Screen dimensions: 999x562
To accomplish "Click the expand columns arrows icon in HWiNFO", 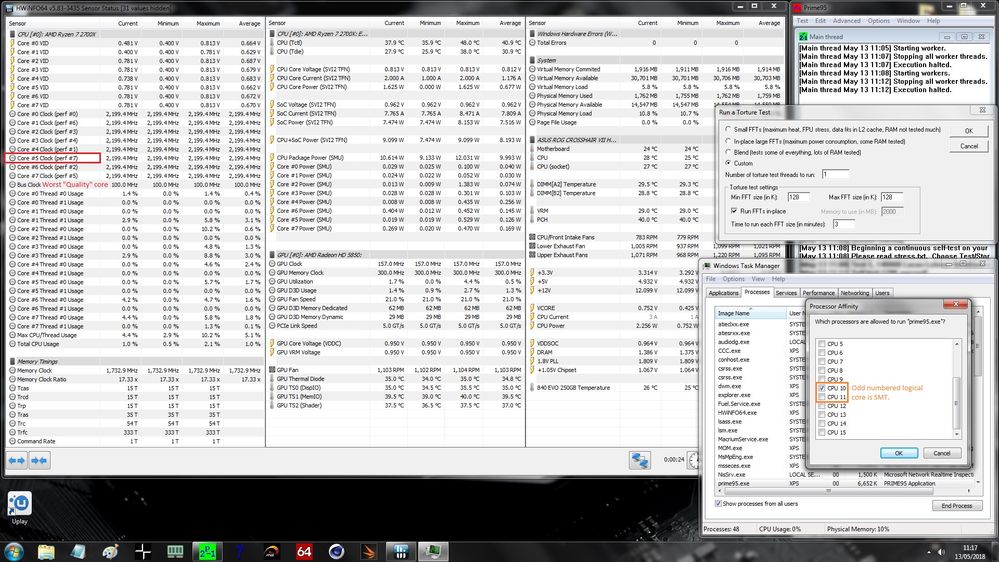I will pos(17,460).
